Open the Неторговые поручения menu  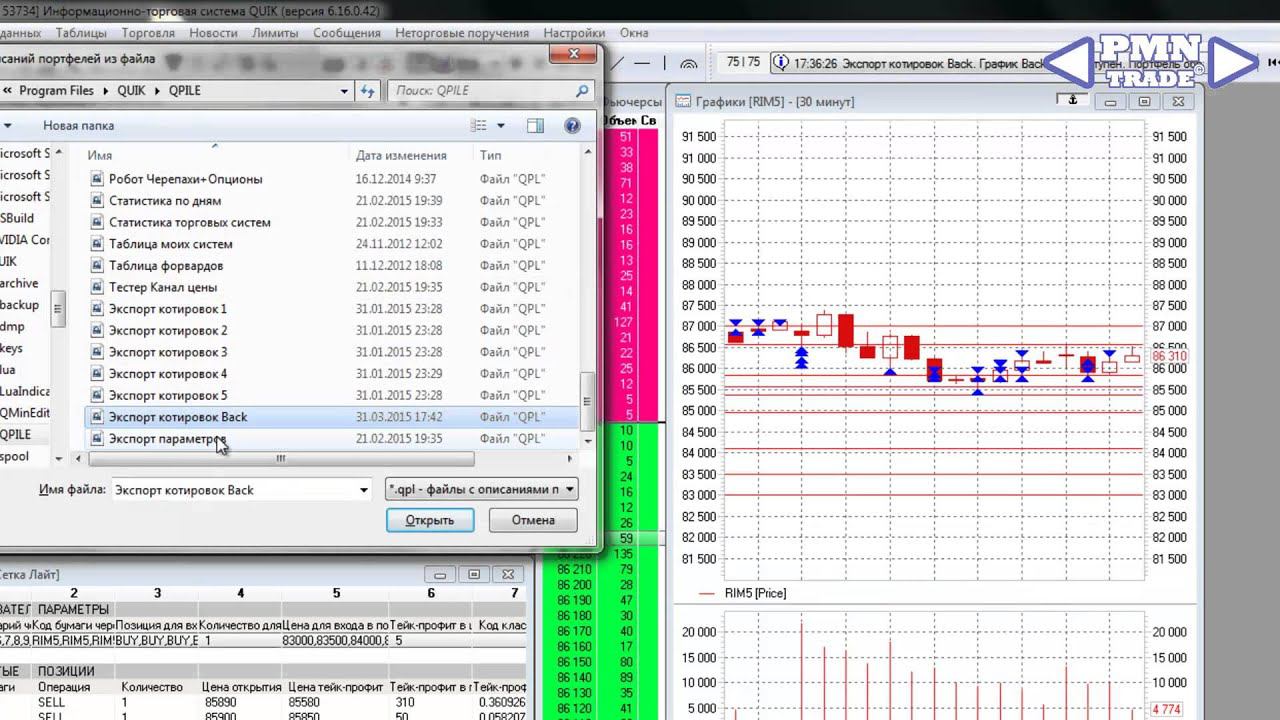[x=461, y=33]
